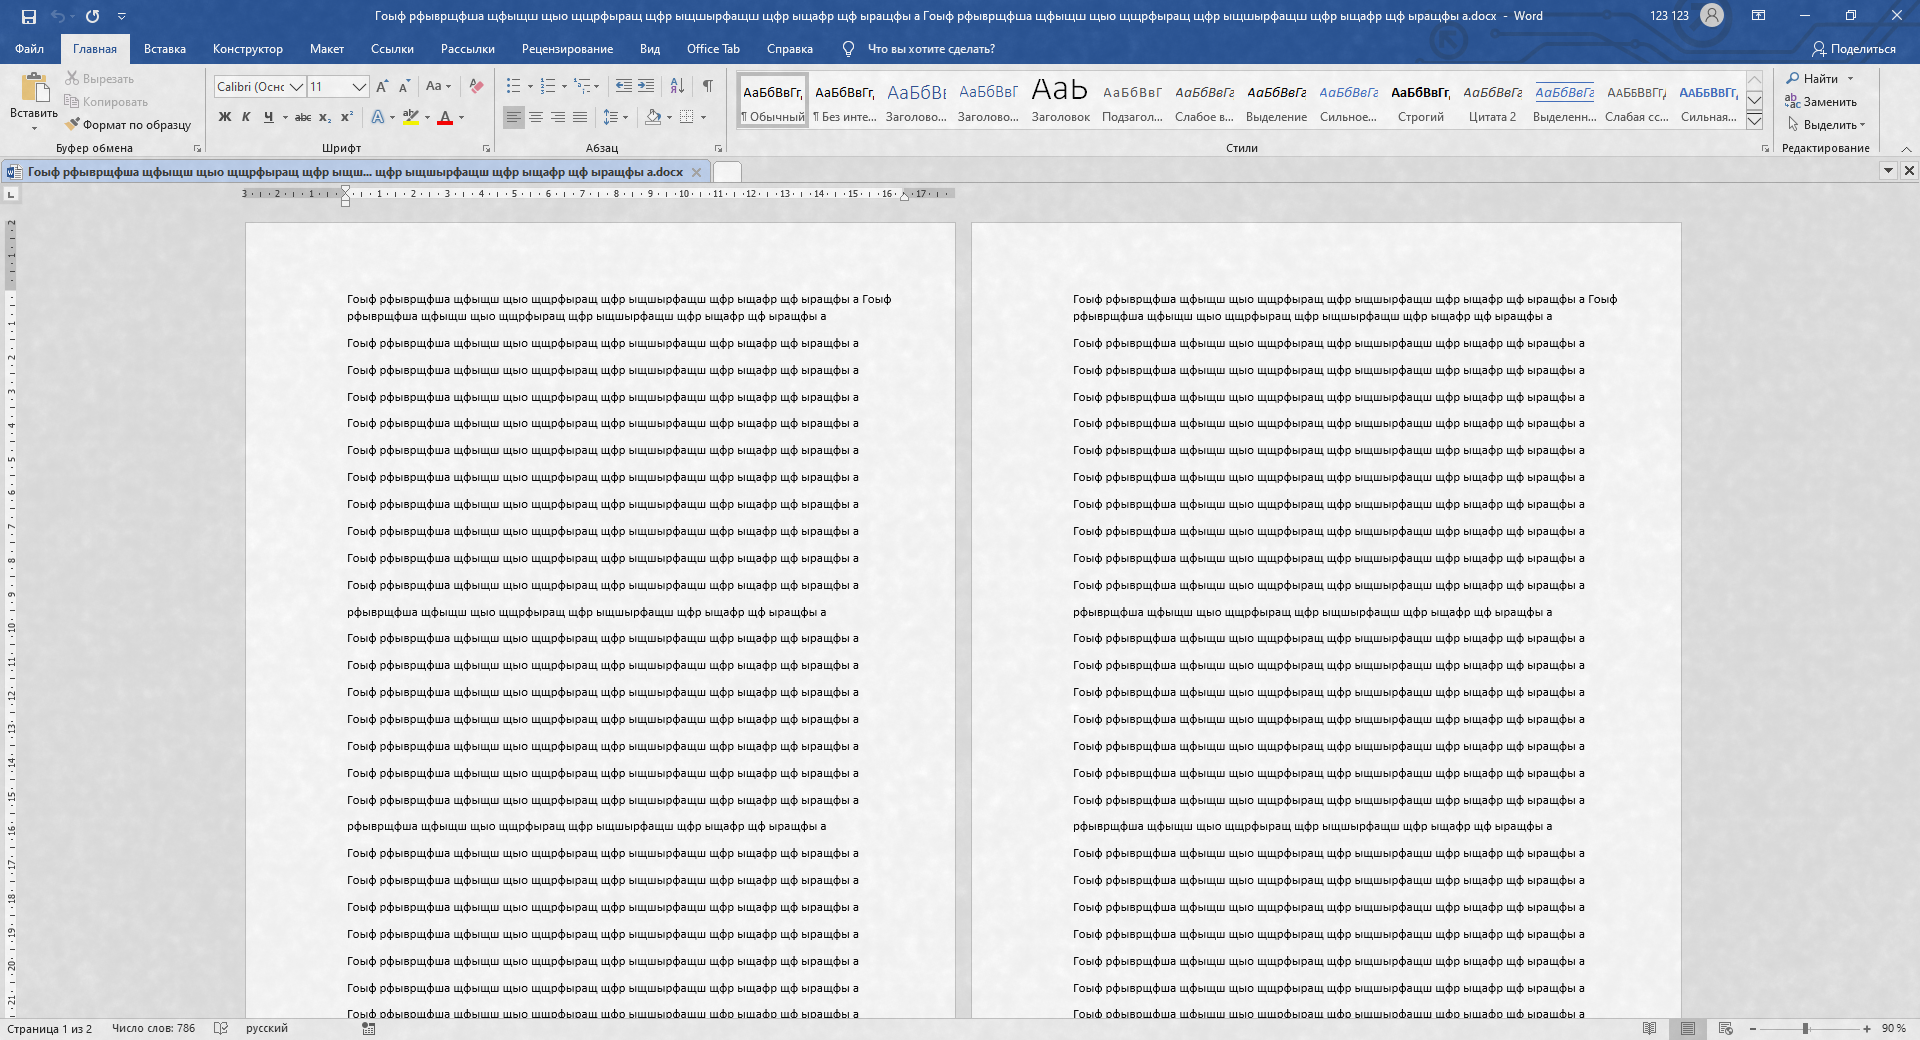Center-align the paragraph text
The image size is (1920, 1040).
(x=536, y=117)
